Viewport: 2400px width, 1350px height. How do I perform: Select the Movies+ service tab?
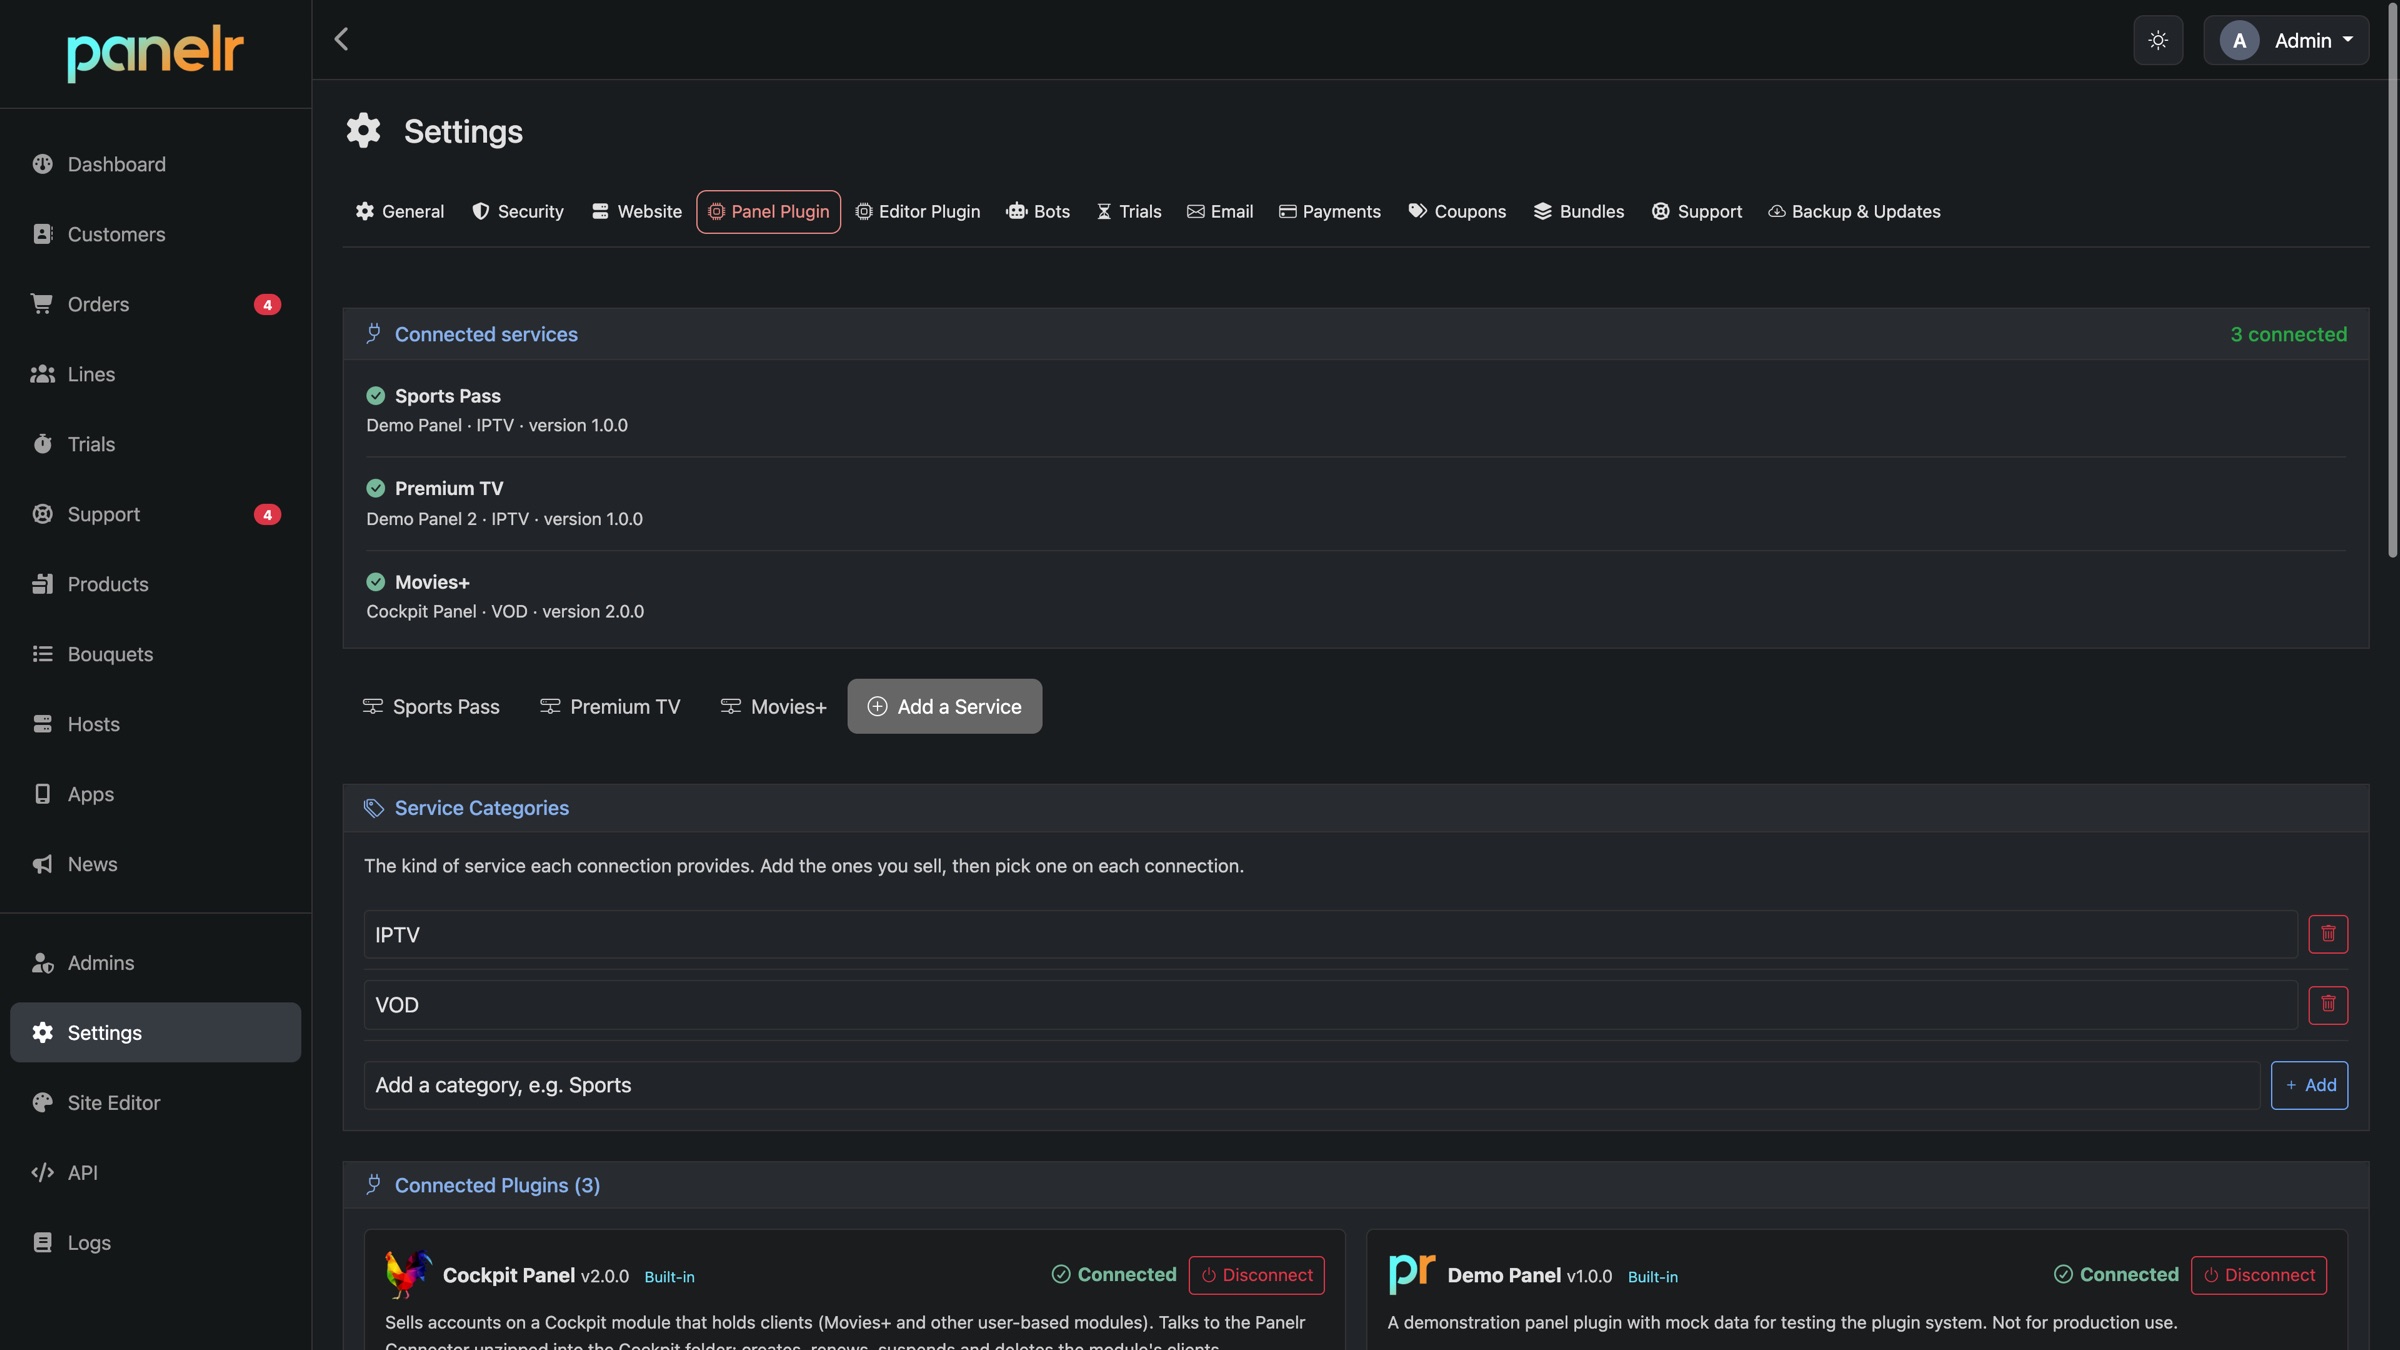point(774,707)
